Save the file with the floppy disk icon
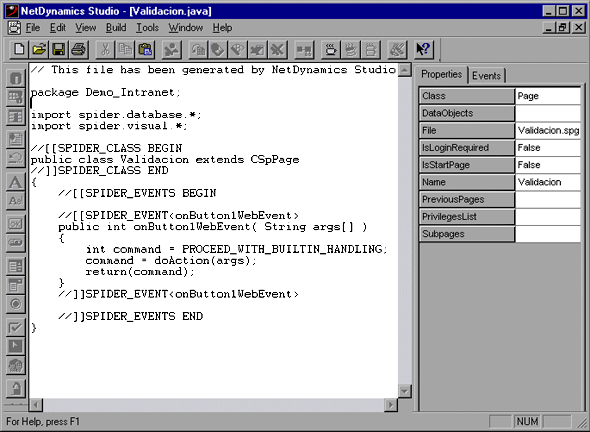Image resolution: width=590 pixels, height=432 pixels. pos(59,49)
